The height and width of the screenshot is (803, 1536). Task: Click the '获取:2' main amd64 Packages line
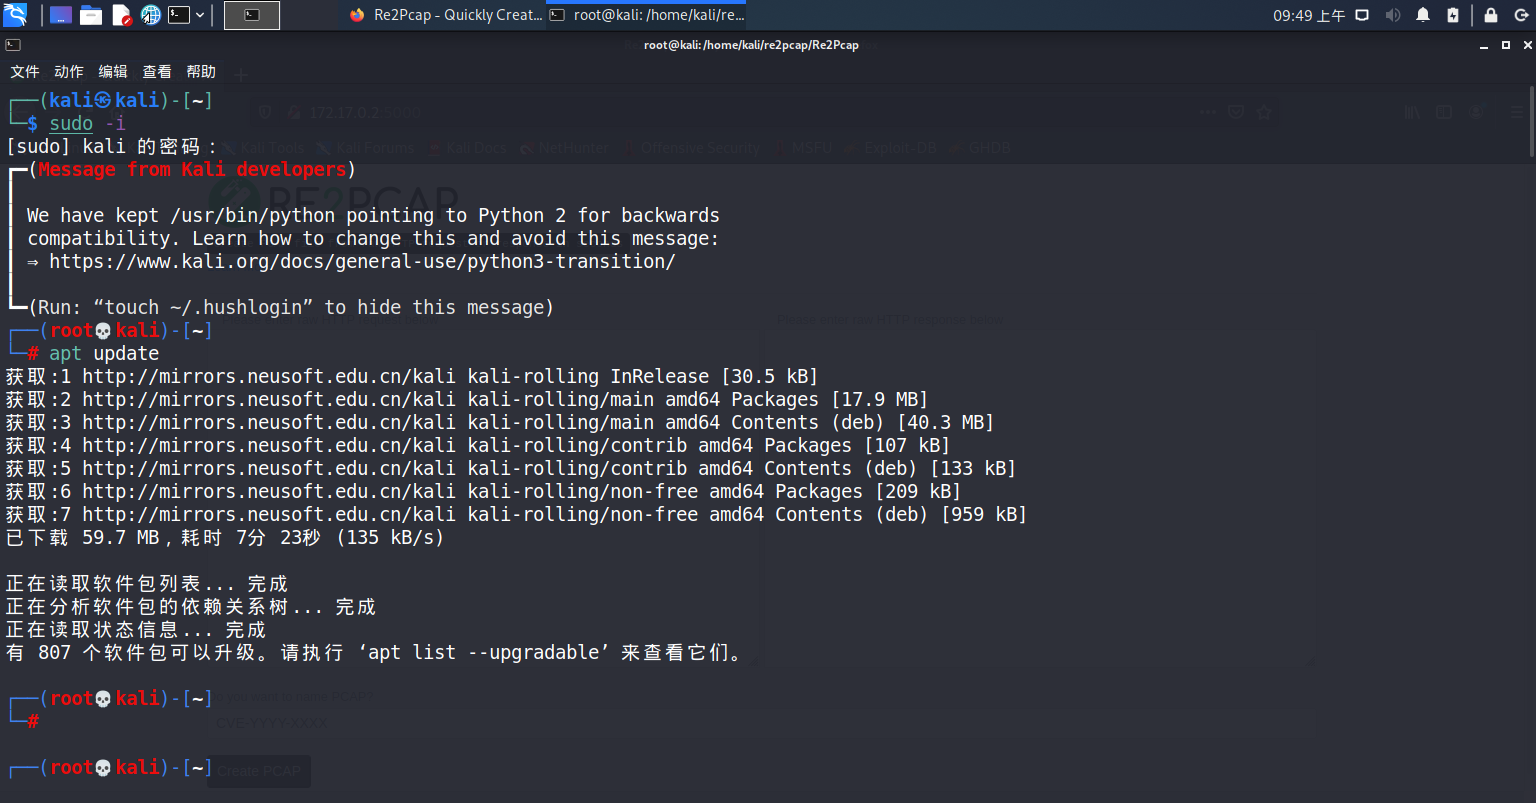coord(467,400)
